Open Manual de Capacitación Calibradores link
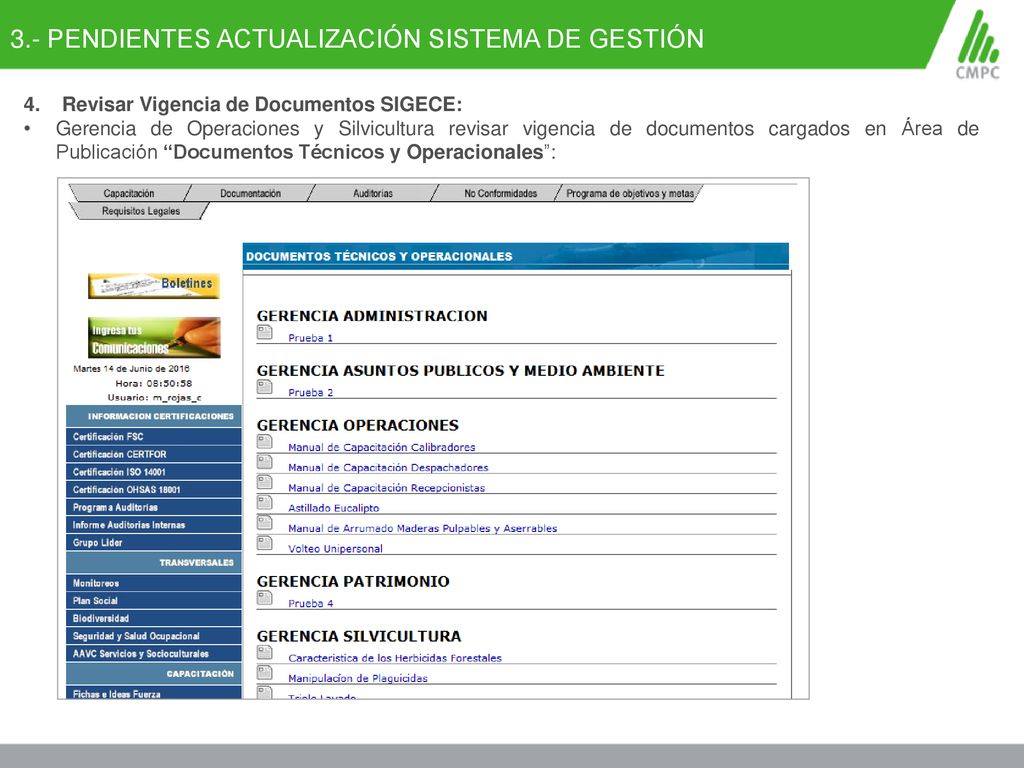Screen dimensions: 1024x768 pos(381,447)
